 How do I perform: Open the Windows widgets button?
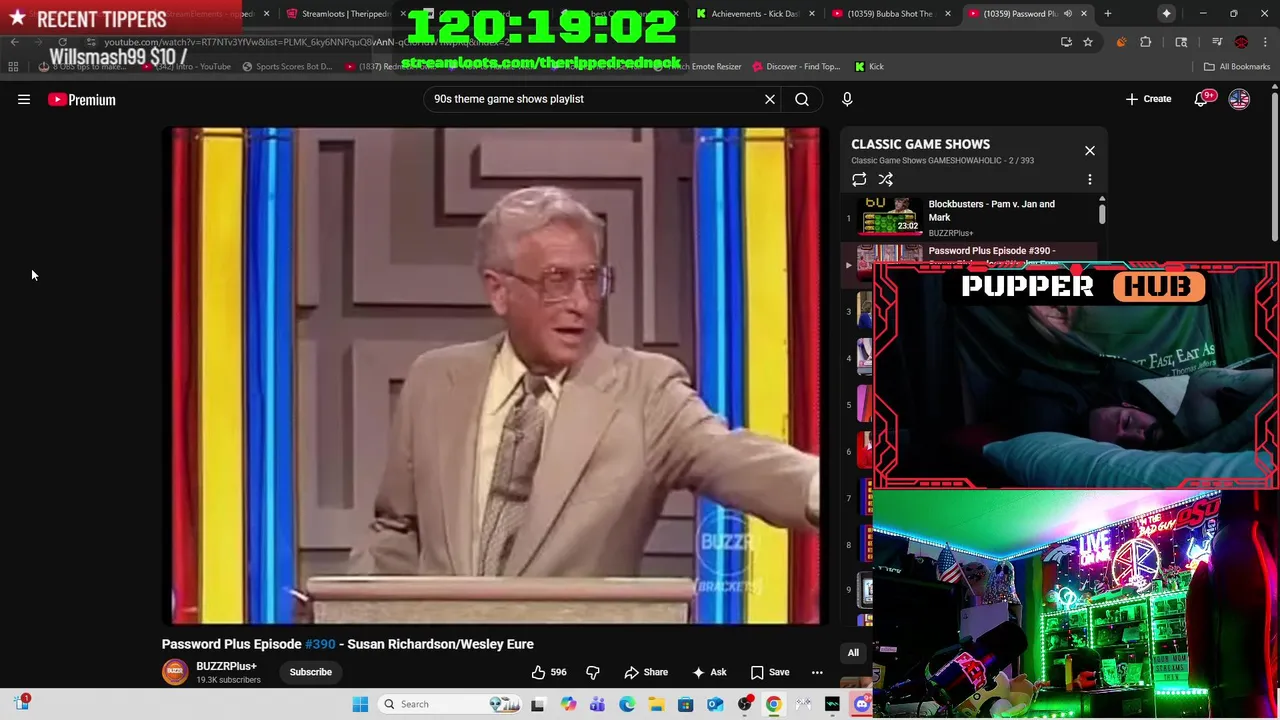[21, 703]
